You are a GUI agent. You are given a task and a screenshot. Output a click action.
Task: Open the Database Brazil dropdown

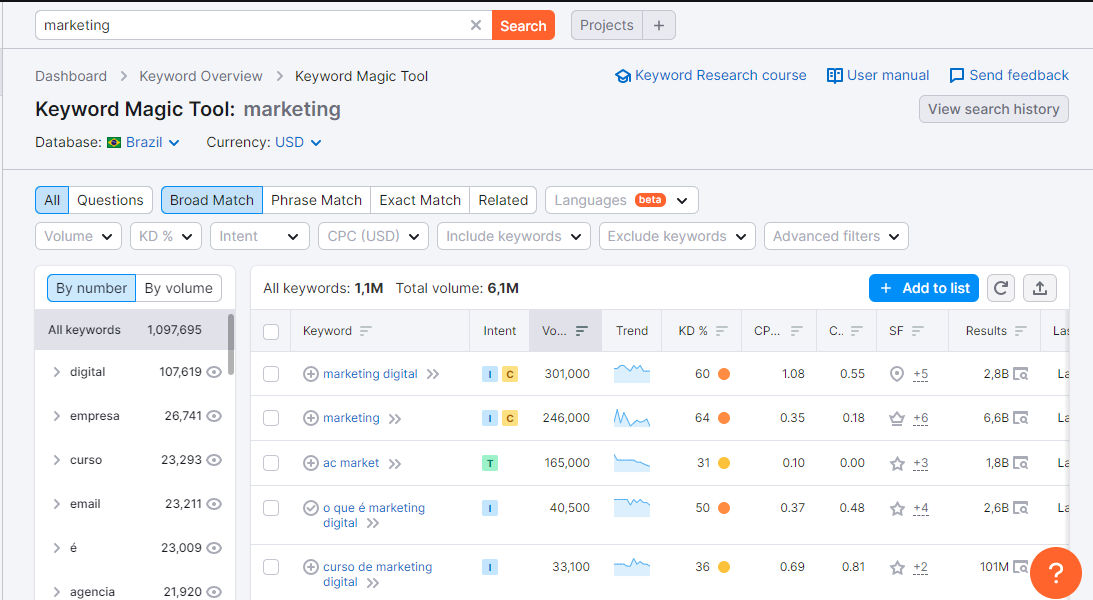pyautogui.click(x=147, y=142)
